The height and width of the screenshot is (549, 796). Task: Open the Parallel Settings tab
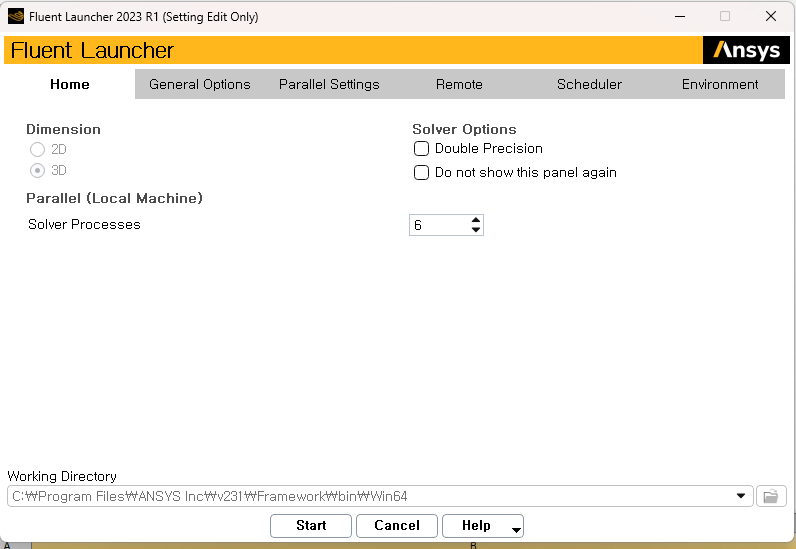tap(329, 84)
